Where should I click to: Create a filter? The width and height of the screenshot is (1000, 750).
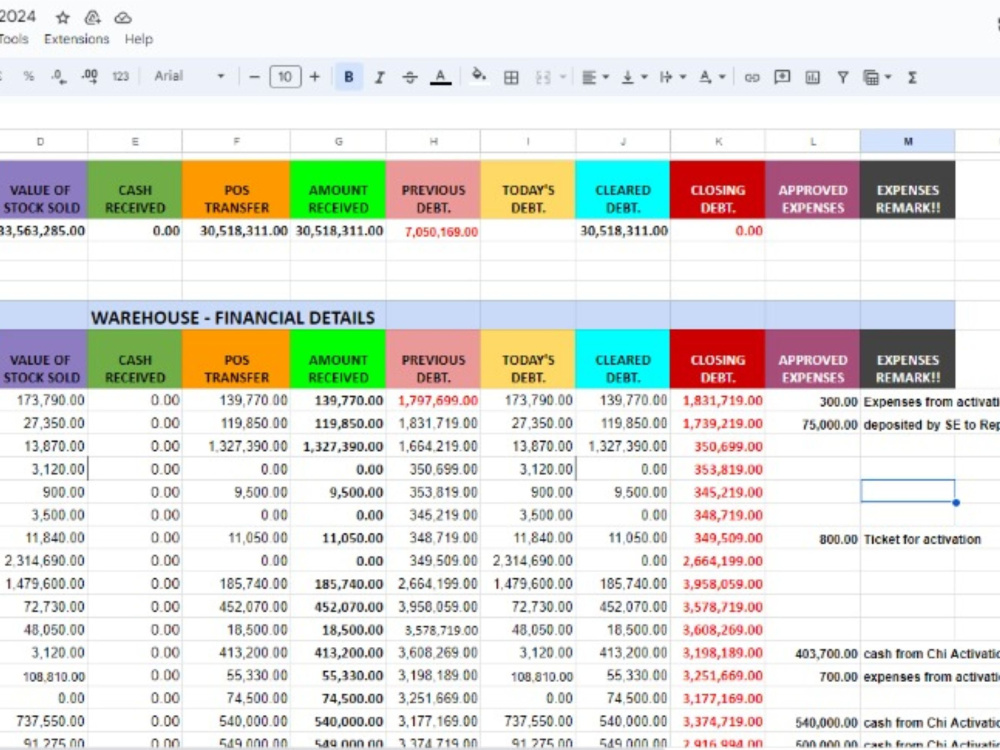pos(842,77)
